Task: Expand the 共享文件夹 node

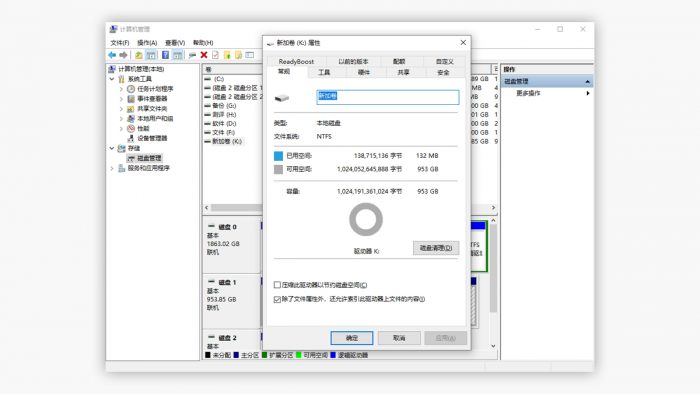Action: [x=121, y=108]
